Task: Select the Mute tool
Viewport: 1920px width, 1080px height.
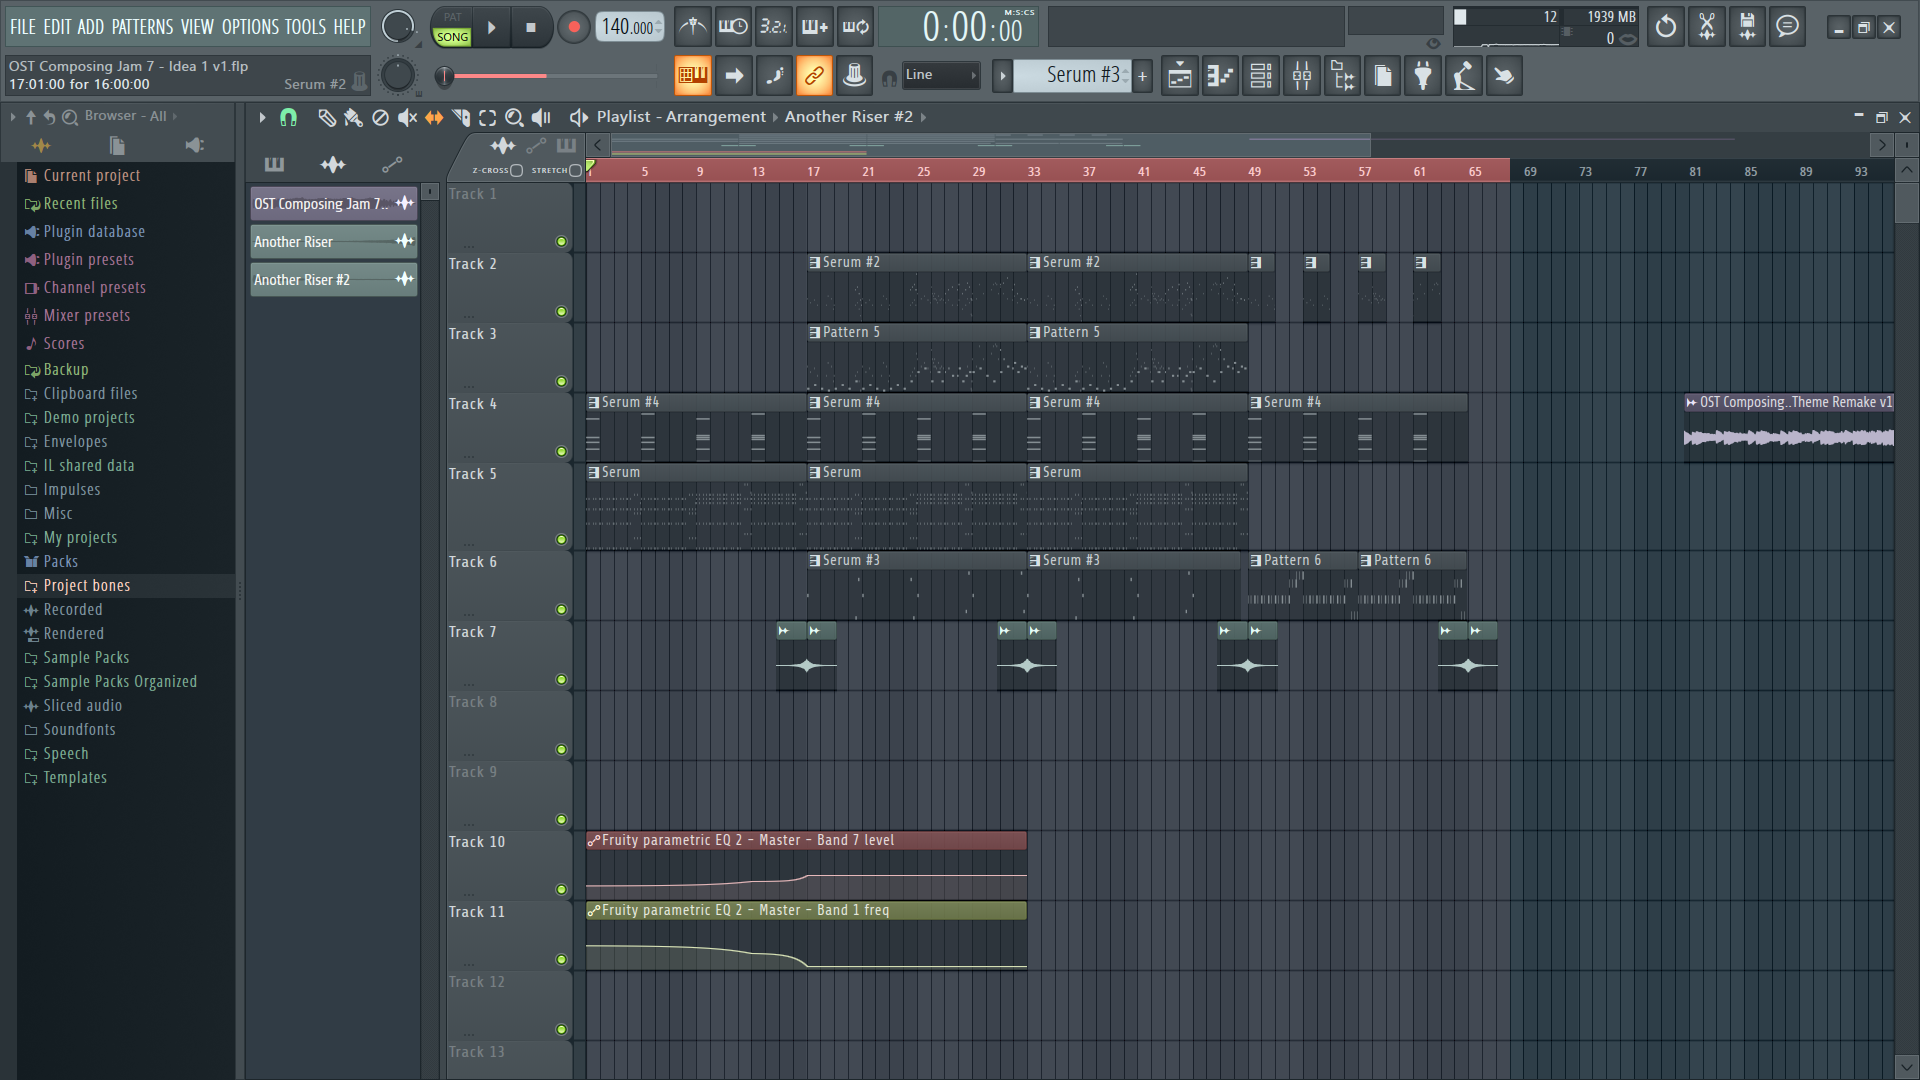Action: click(407, 117)
